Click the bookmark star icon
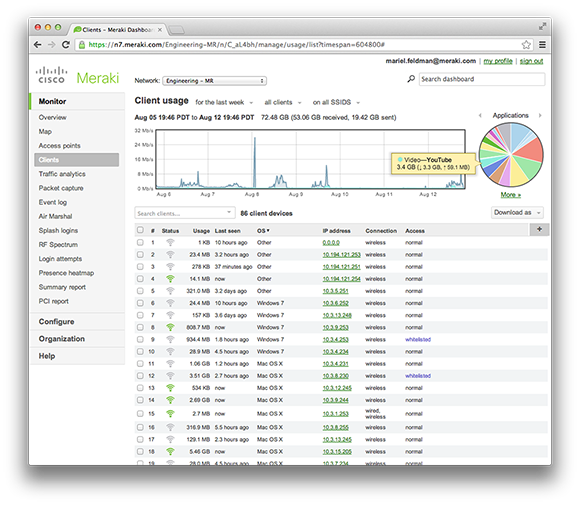The image size is (580, 505). point(526,45)
